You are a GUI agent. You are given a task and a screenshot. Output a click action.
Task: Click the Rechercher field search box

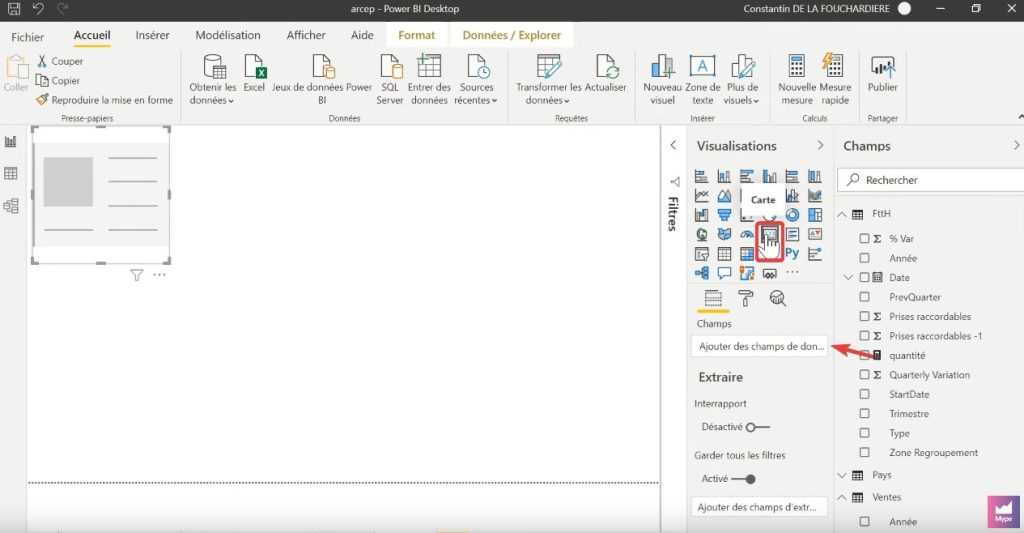click(x=931, y=180)
